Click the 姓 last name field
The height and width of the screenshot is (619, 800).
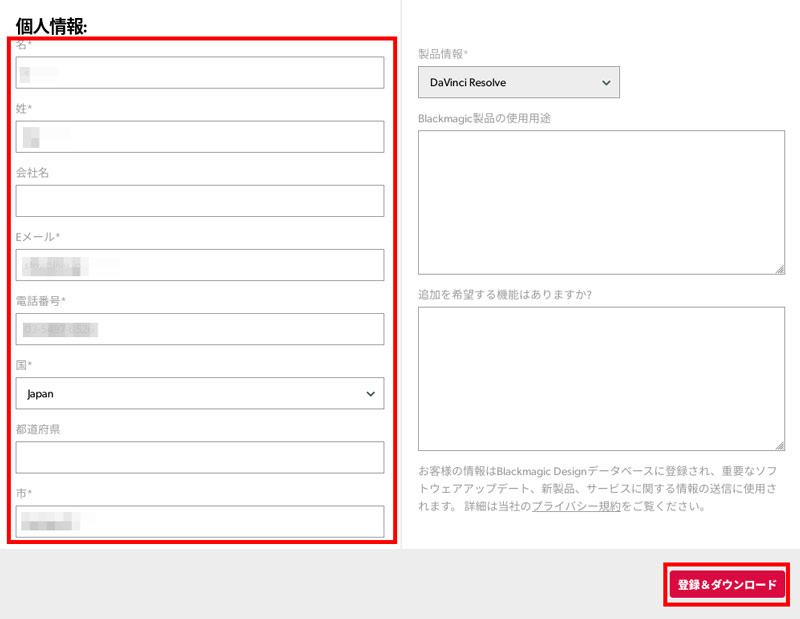point(199,136)
